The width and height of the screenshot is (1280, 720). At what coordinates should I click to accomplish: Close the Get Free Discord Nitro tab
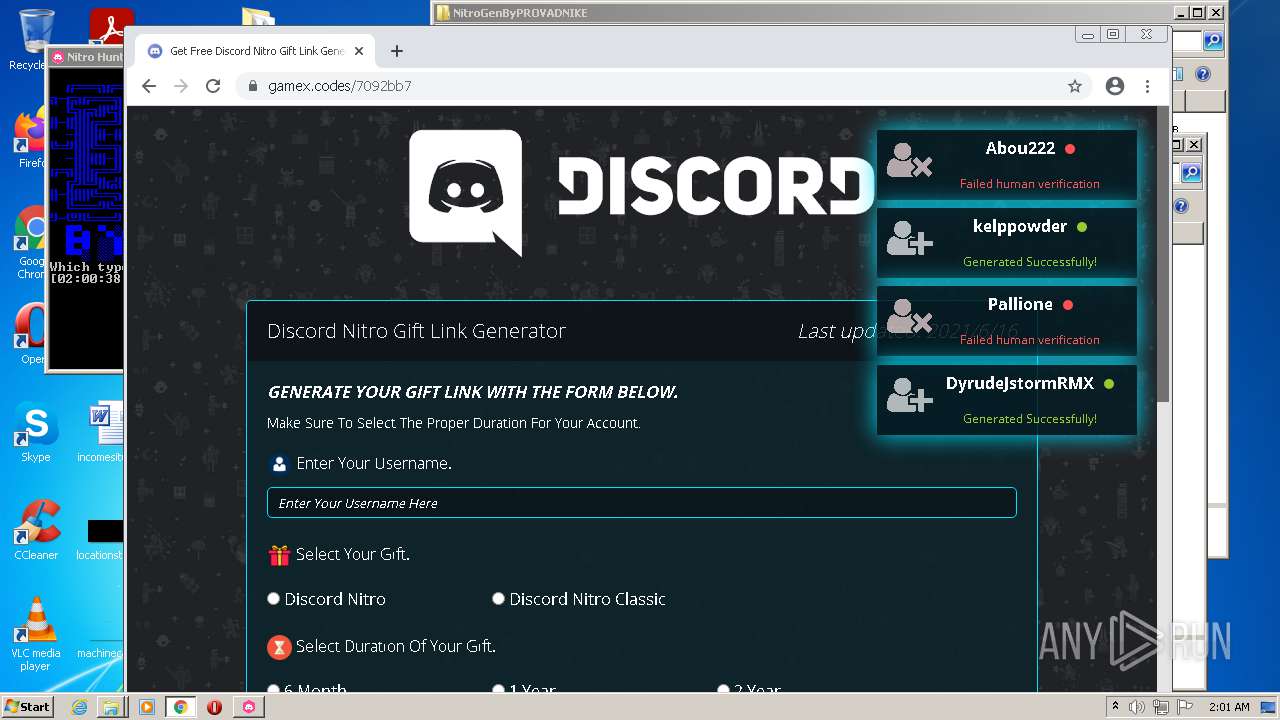pos(359,51)
